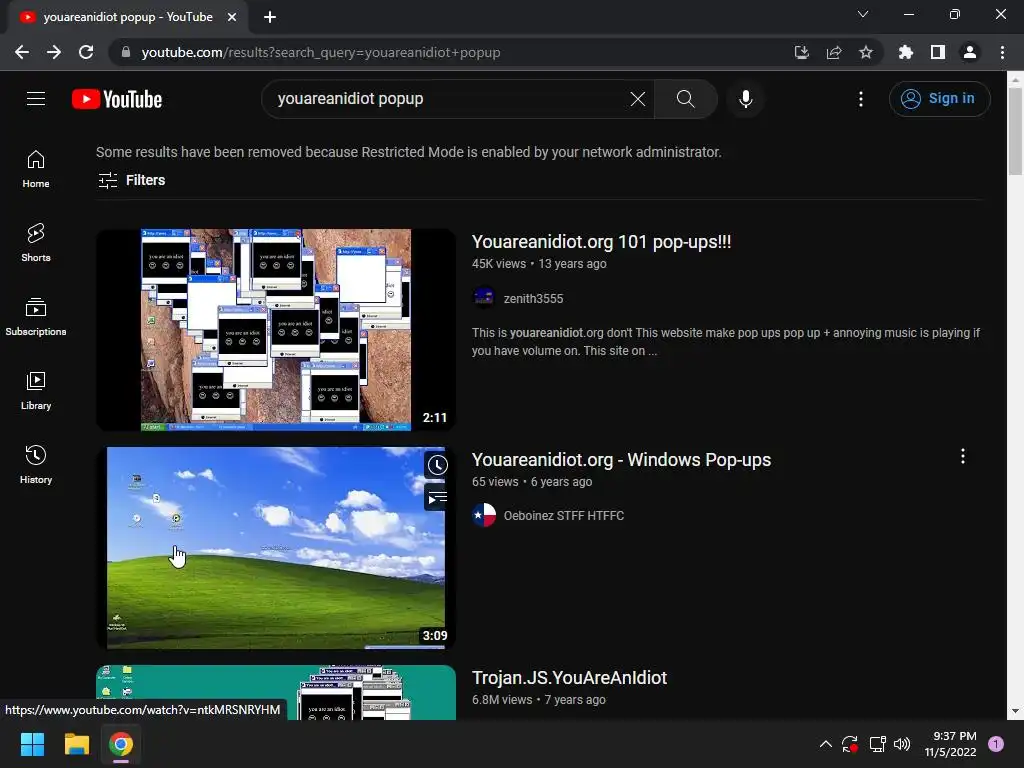Click the Chrome taskbar icon
1024x768 pixels.
pyautogui.click(x=121, y=744)
